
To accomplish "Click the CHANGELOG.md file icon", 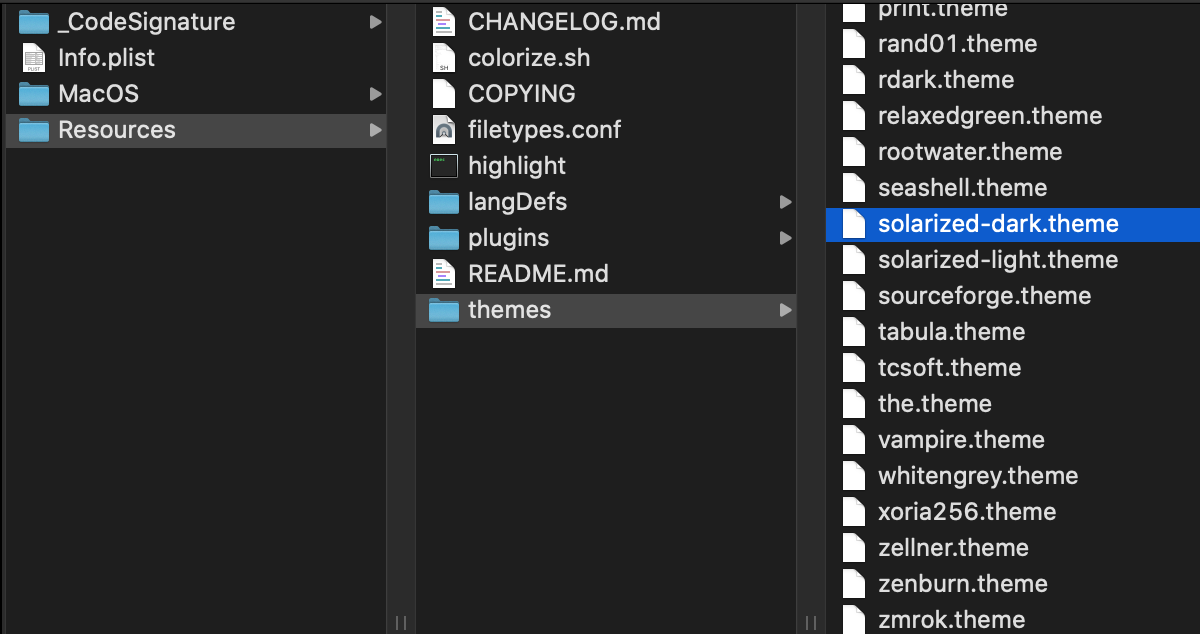I will click(443, 22).
